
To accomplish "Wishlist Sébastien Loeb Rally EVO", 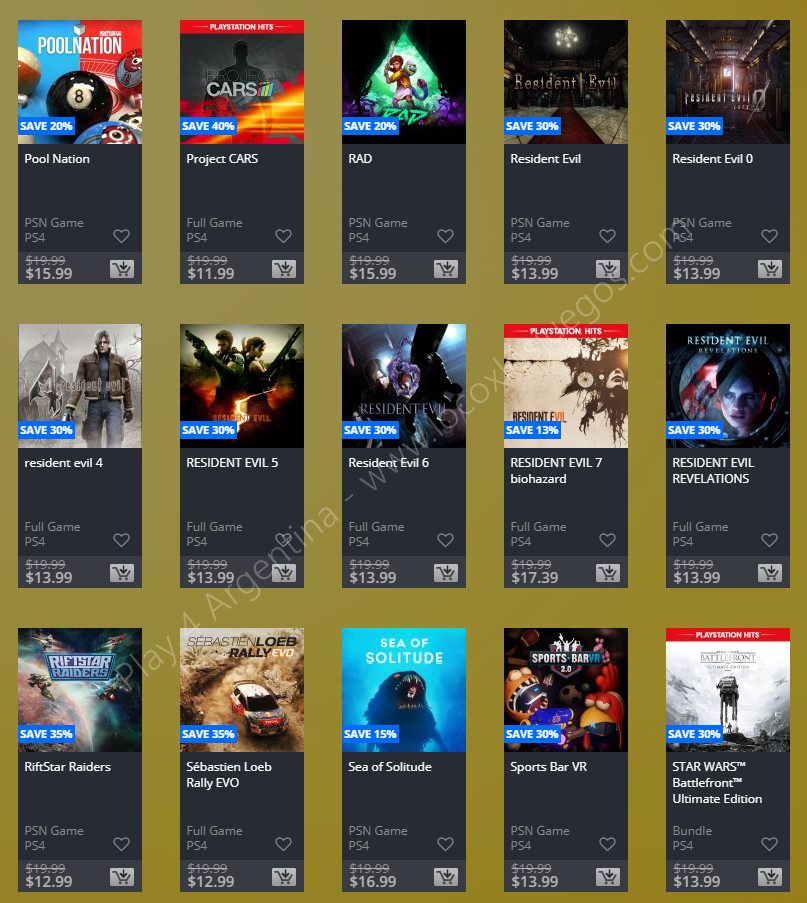I will [x=283, y=844].
